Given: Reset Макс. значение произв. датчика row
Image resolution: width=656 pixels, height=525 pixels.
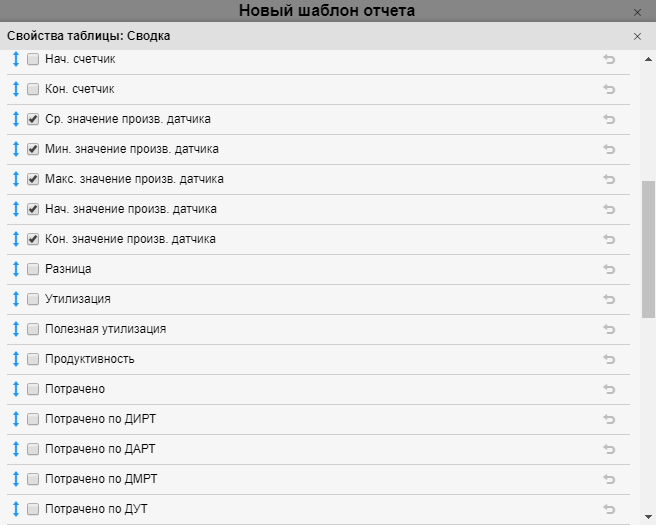Looking at the screenshot, I should (x=609, y=180).
